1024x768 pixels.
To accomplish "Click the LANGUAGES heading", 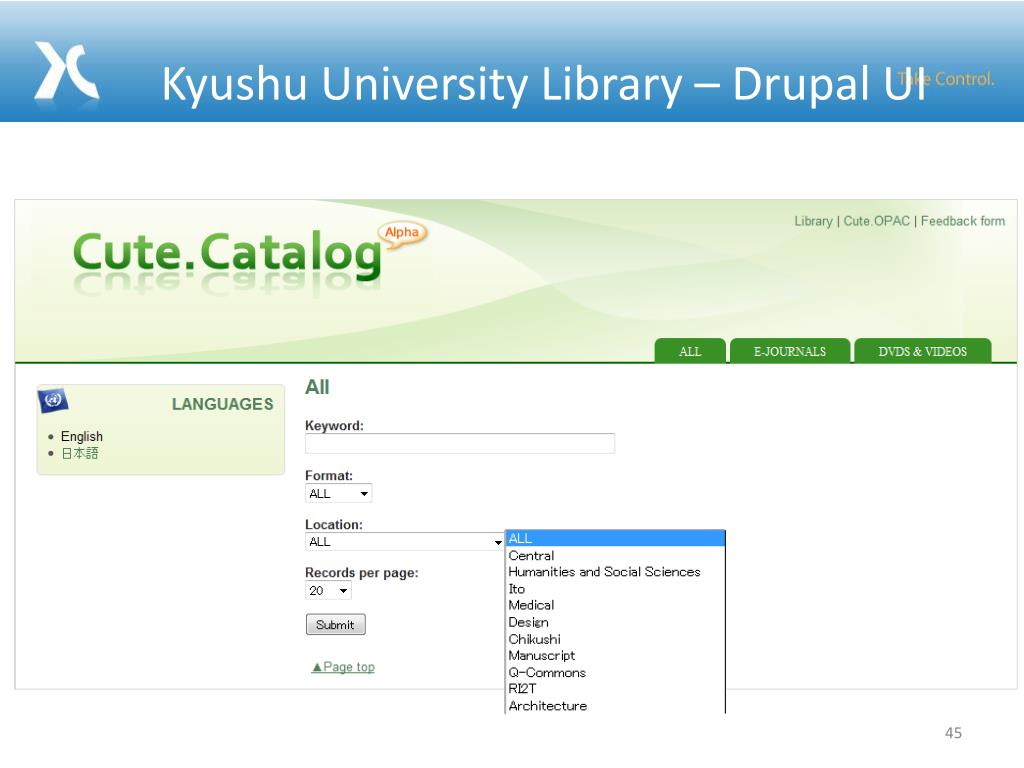I will [x=223, y=404].
